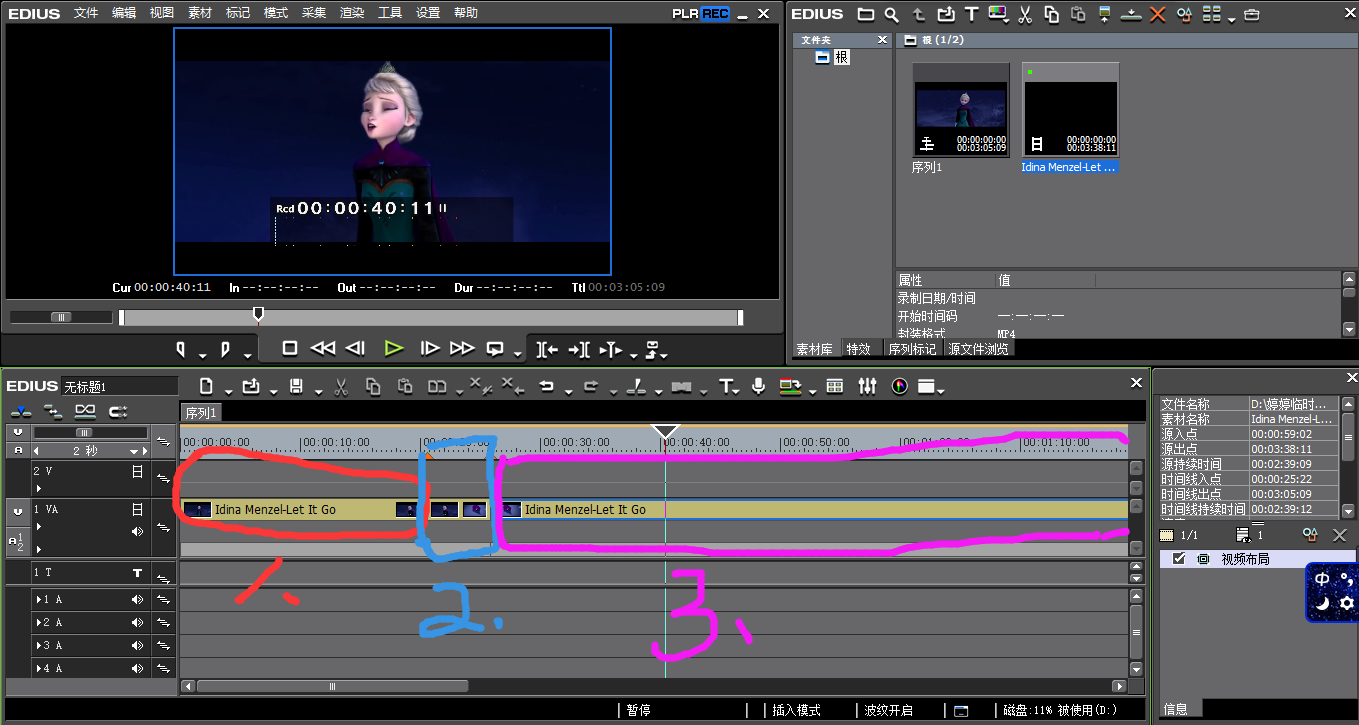Cut clip using bin scissors icon
Screen dimensions: 1359x725
(1025, 14)
